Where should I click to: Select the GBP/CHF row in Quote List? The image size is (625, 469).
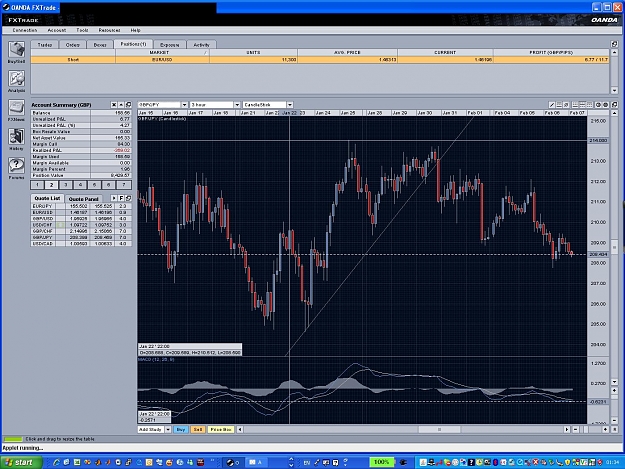81,231
